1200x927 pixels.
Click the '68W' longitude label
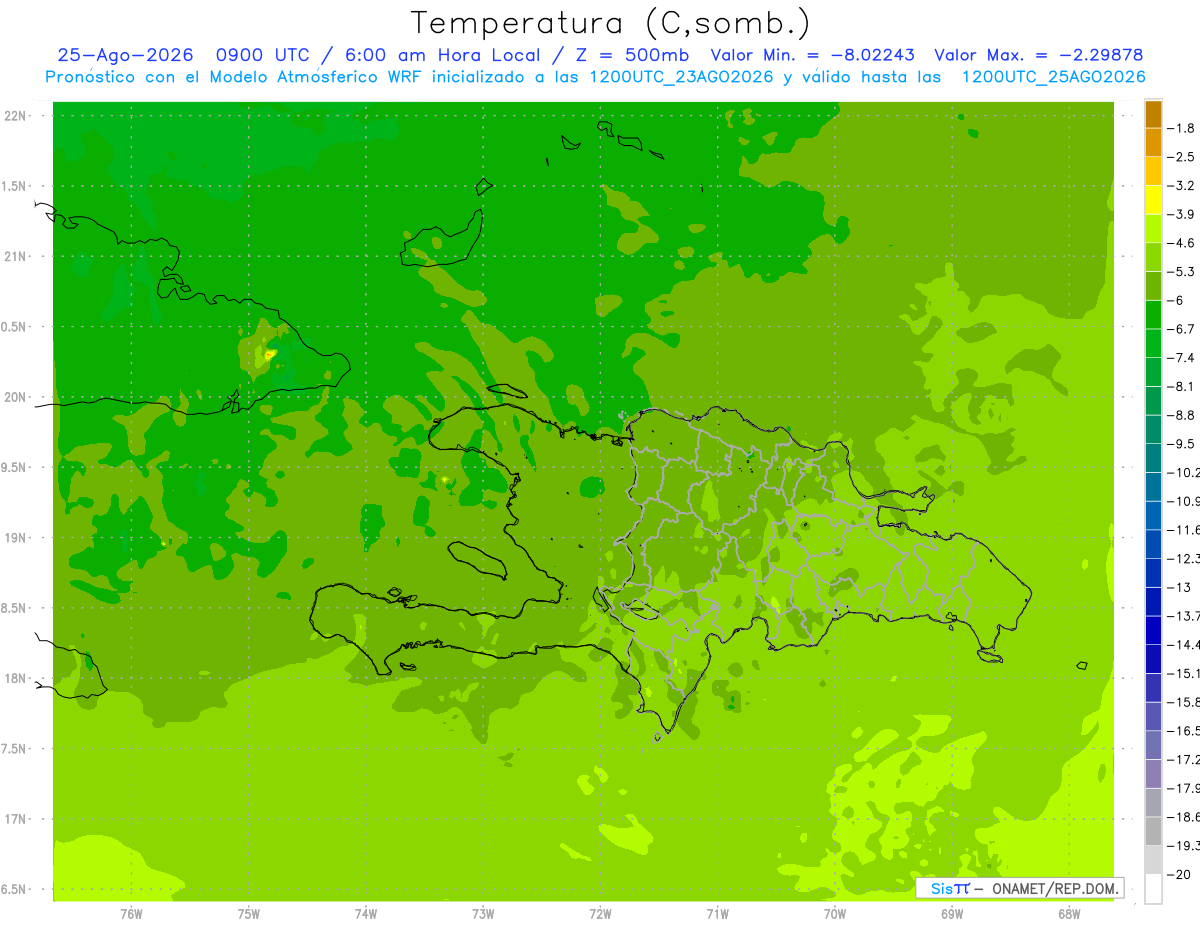(x=1069, y=913)
